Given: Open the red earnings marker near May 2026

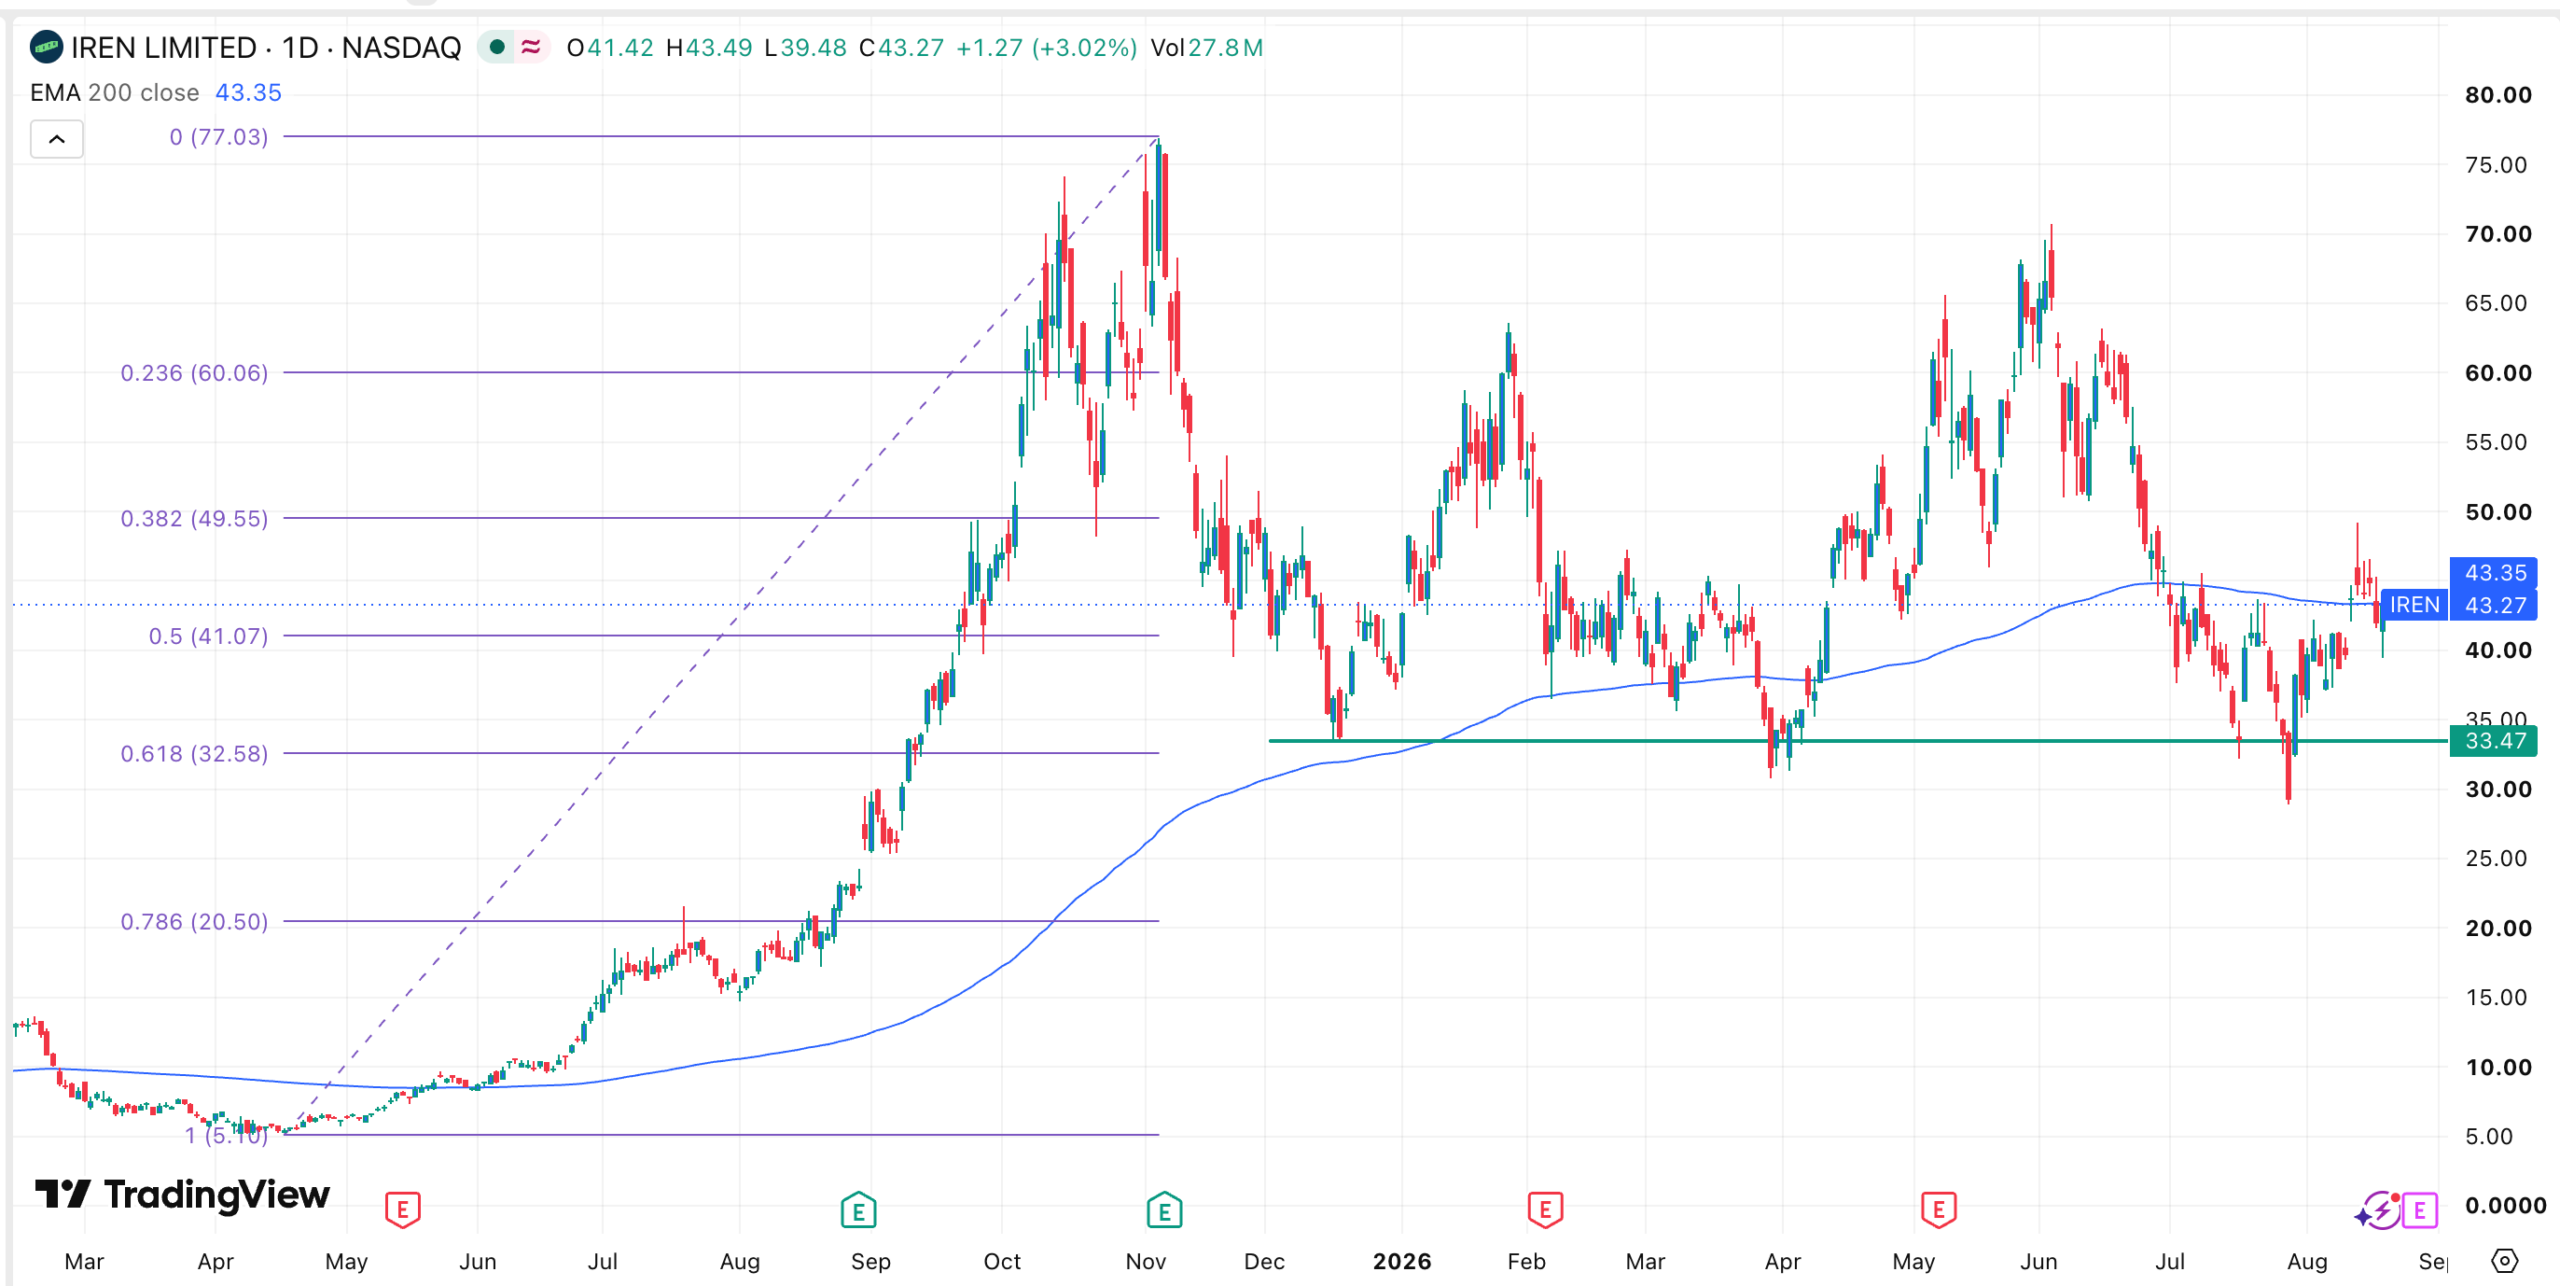Looking at the screenshot, I should coord(1938,1211).
